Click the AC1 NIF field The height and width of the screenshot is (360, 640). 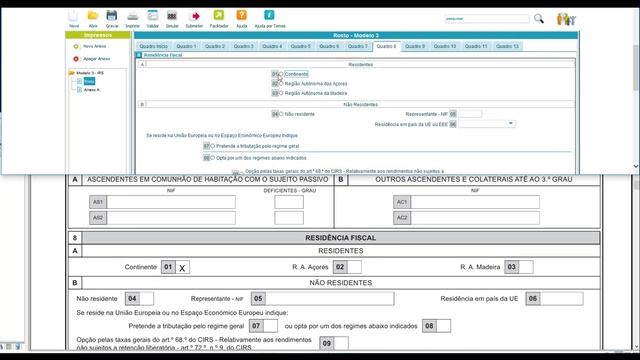pos(475,202)
